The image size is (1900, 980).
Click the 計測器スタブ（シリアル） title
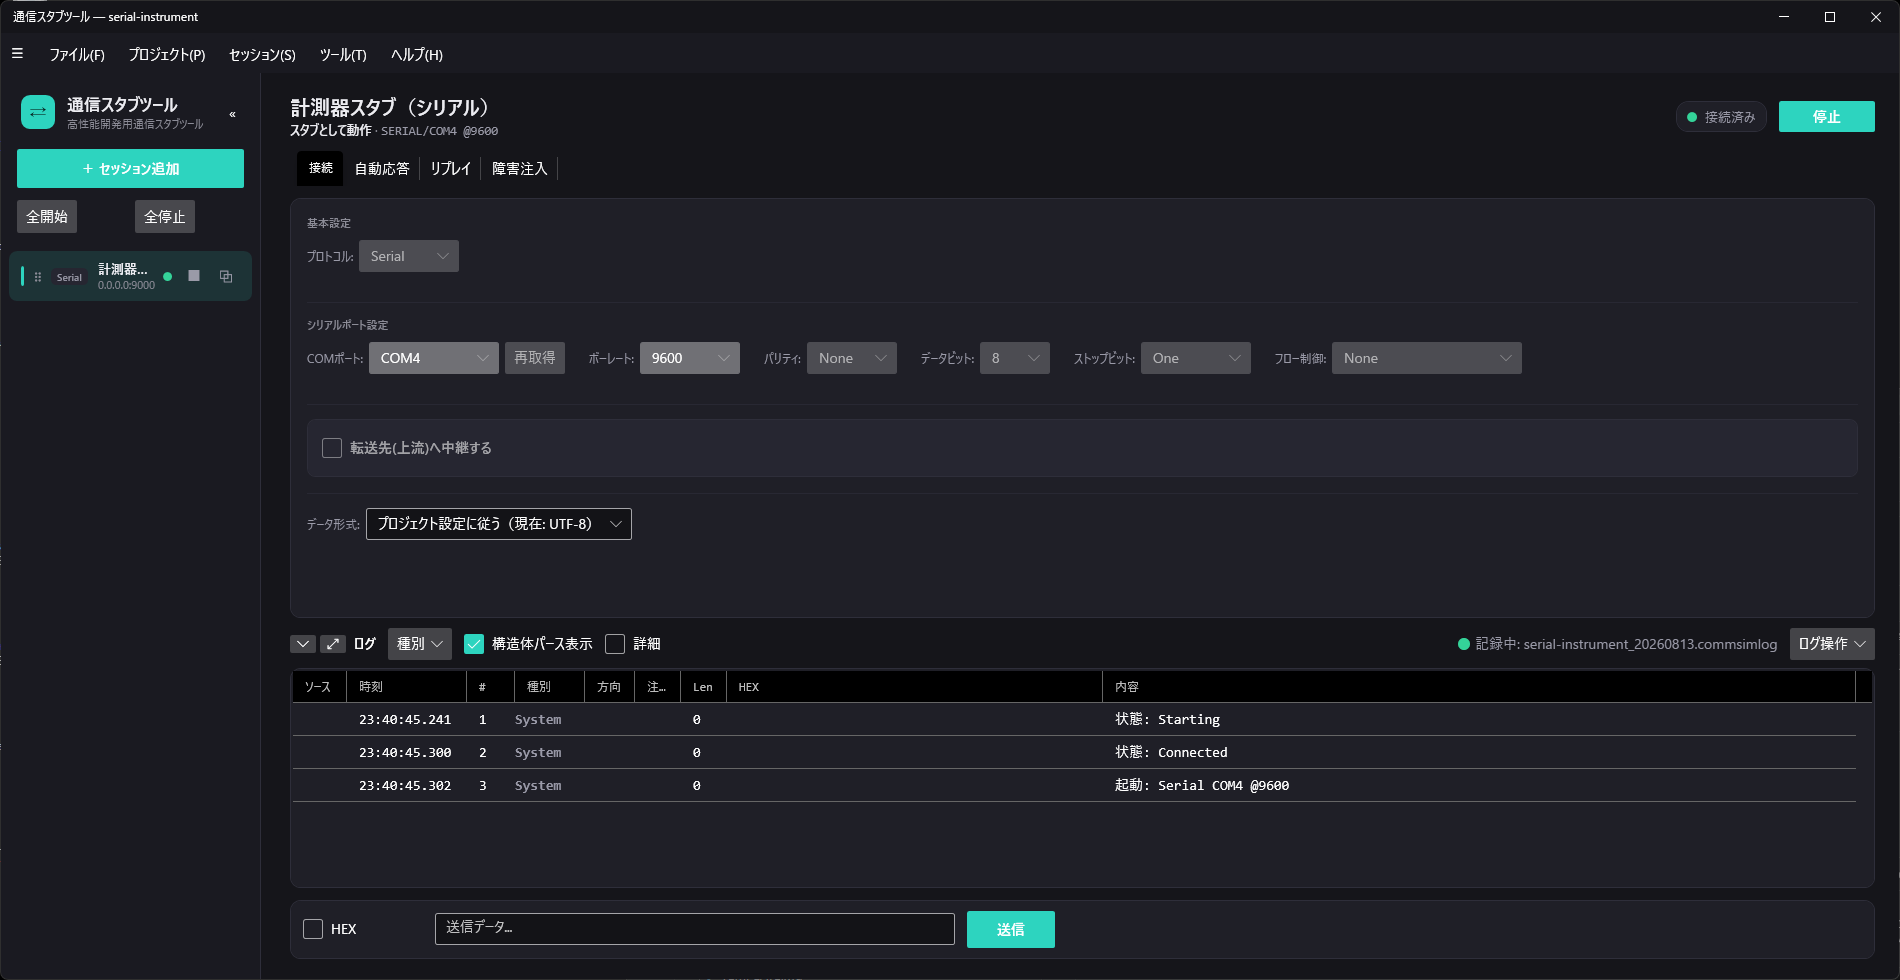[390, 108]
